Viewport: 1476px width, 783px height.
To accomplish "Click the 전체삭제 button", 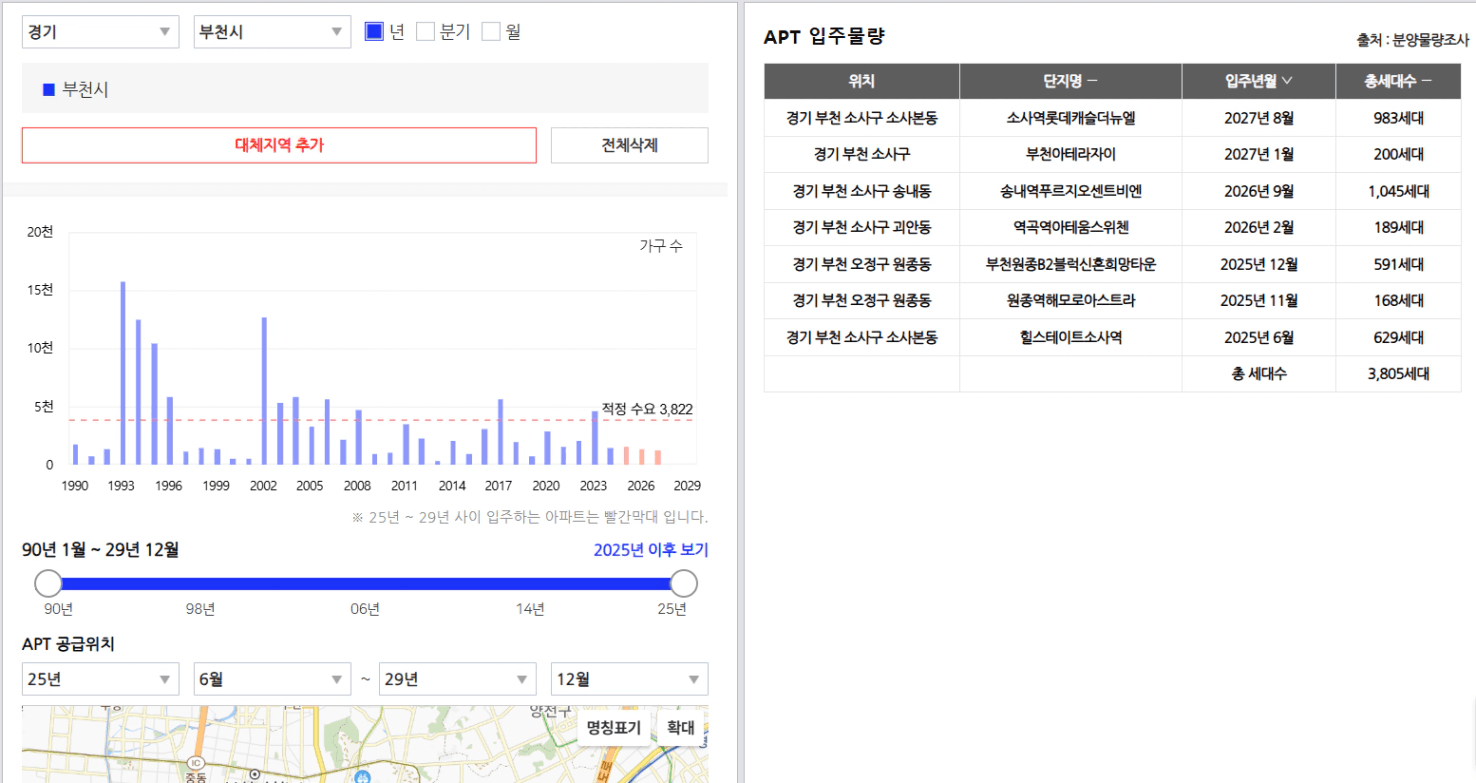I will (x=629, y=145).
